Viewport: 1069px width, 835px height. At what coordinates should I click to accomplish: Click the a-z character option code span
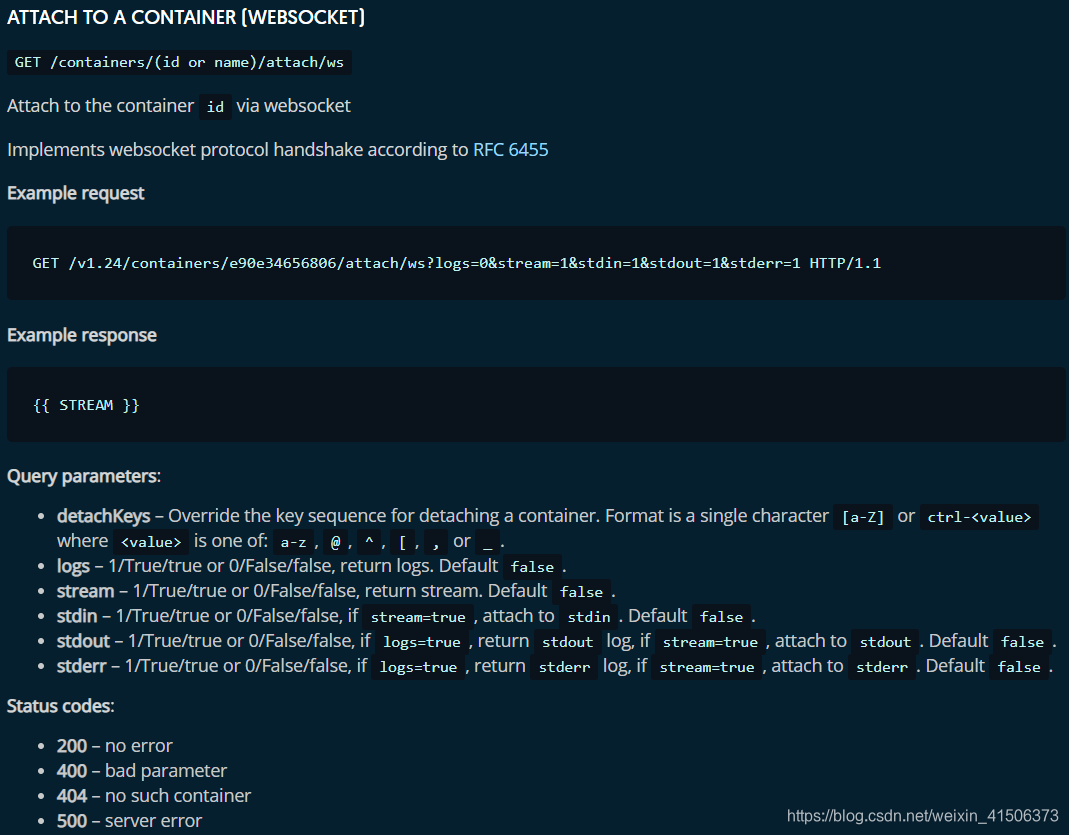292,542
